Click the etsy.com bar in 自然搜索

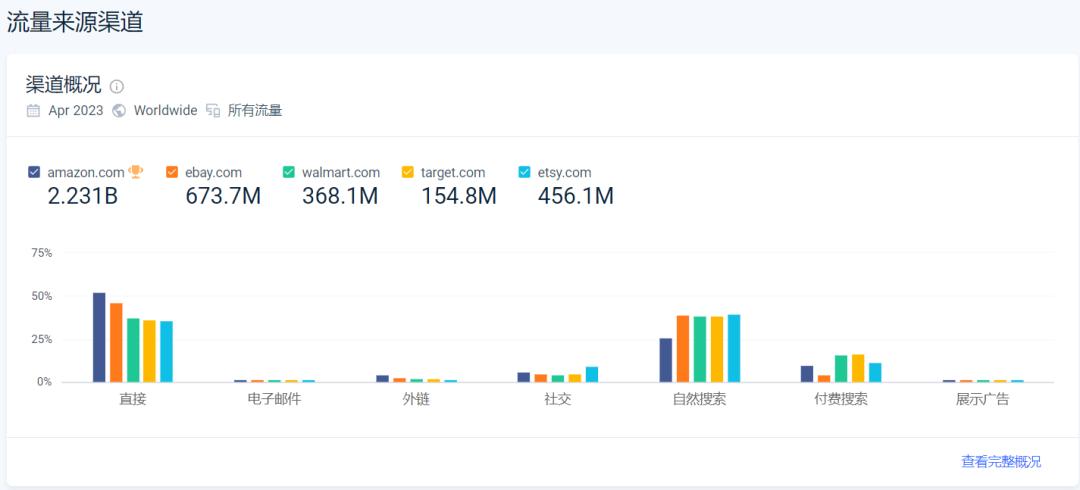pyautogui.click(x=734, y=348)
